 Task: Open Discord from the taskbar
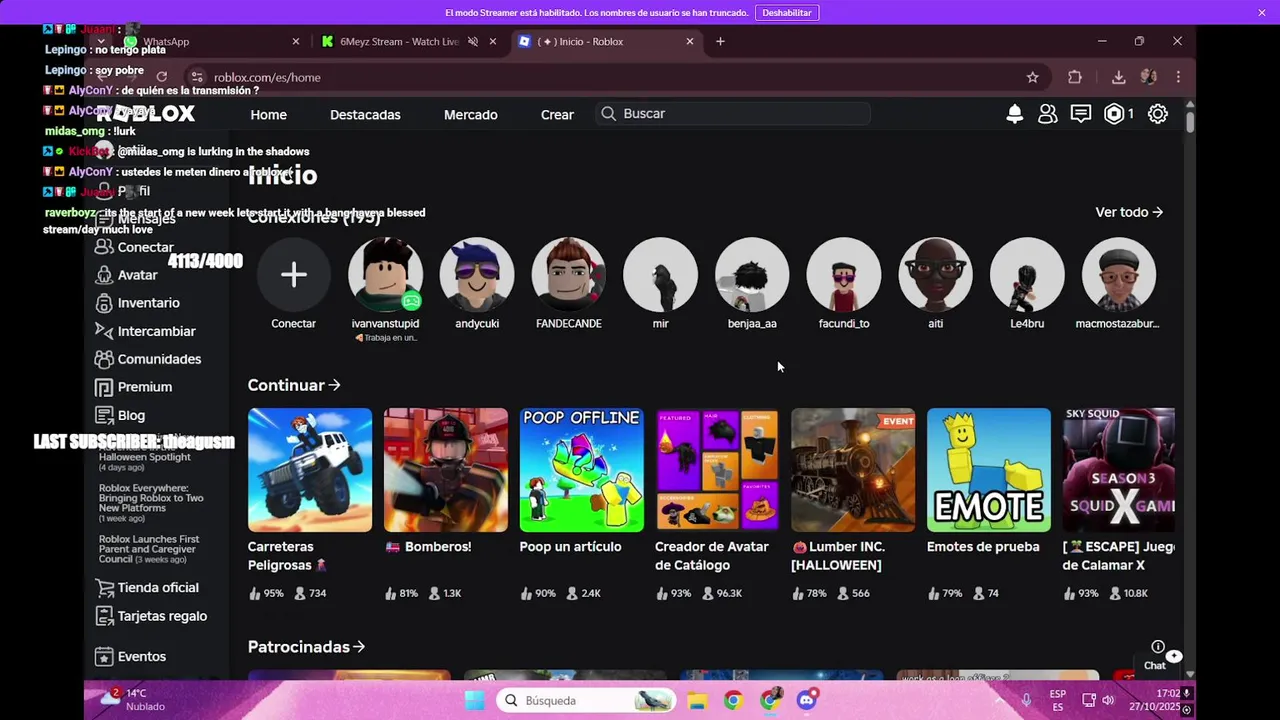click(x=807, y=700)
